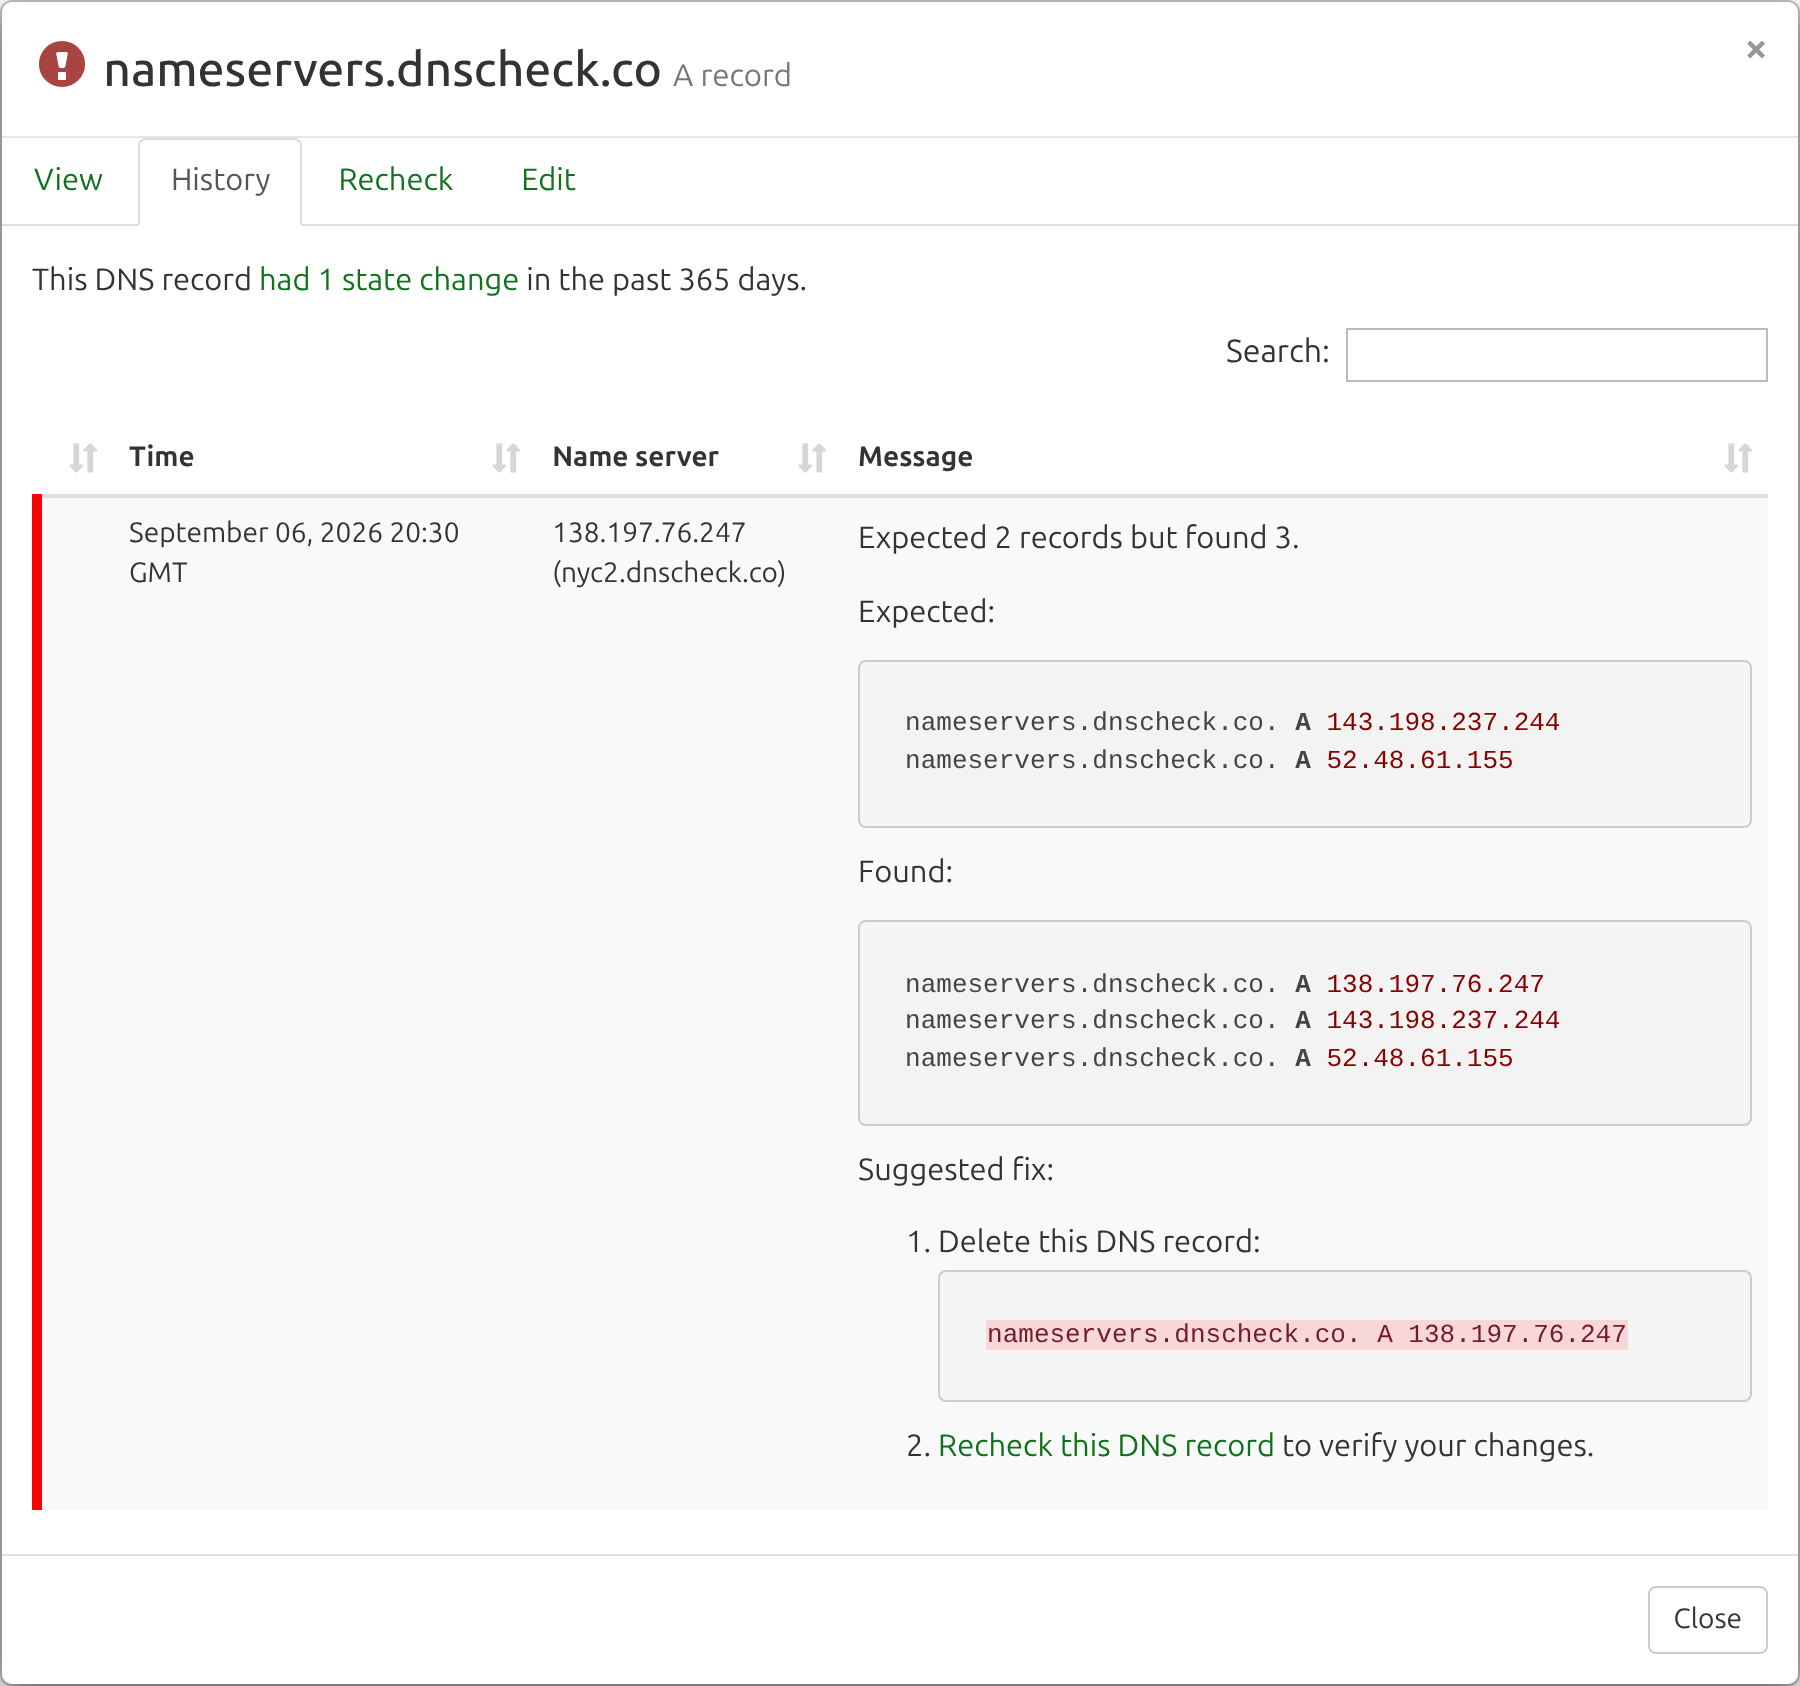Click the 'Expected:' label
This screenshot has width=1800, height=1686.
926,611
